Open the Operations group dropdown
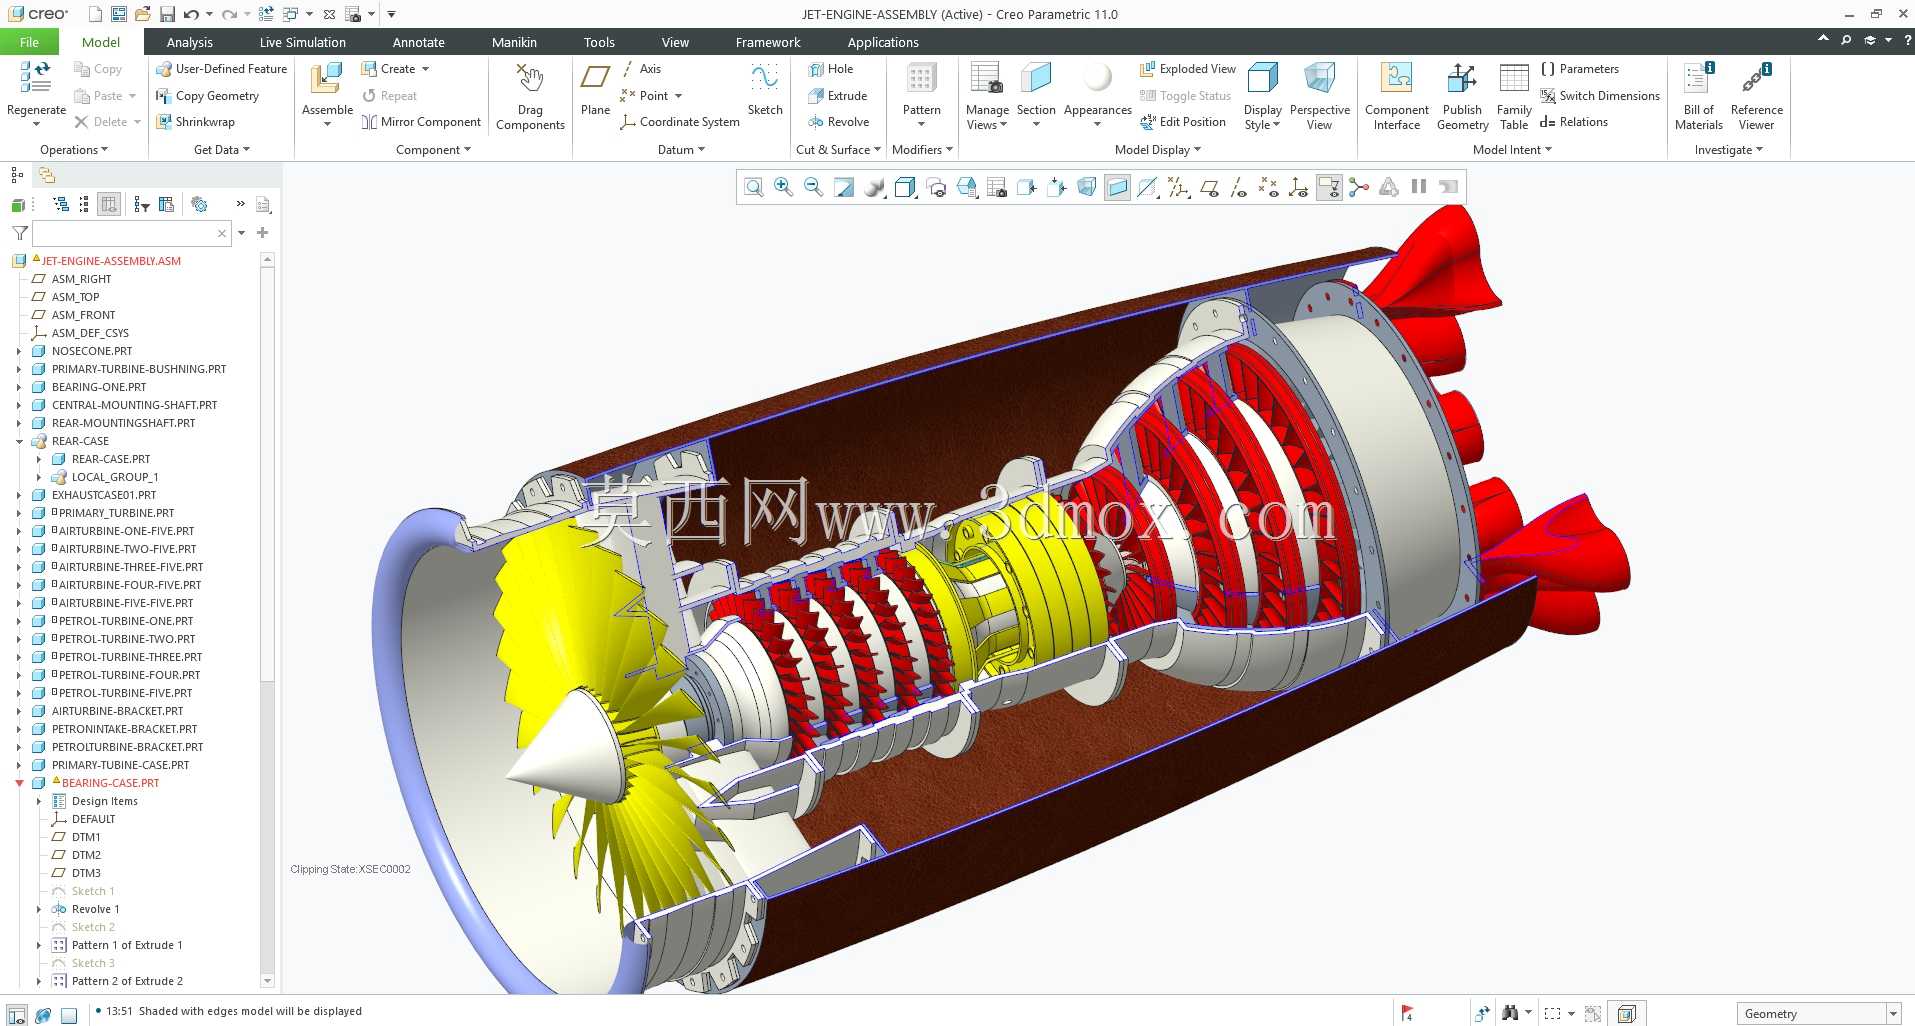1915x1026 pixels. pos(74,150)
